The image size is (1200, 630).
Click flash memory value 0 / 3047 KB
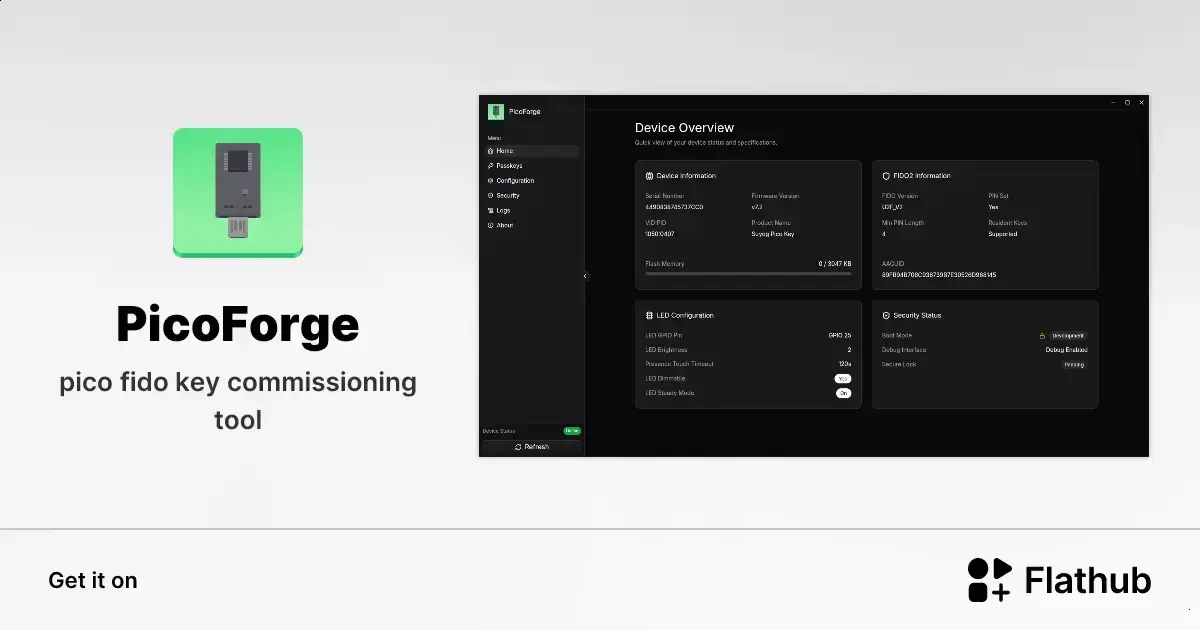(x=835, y=264)
